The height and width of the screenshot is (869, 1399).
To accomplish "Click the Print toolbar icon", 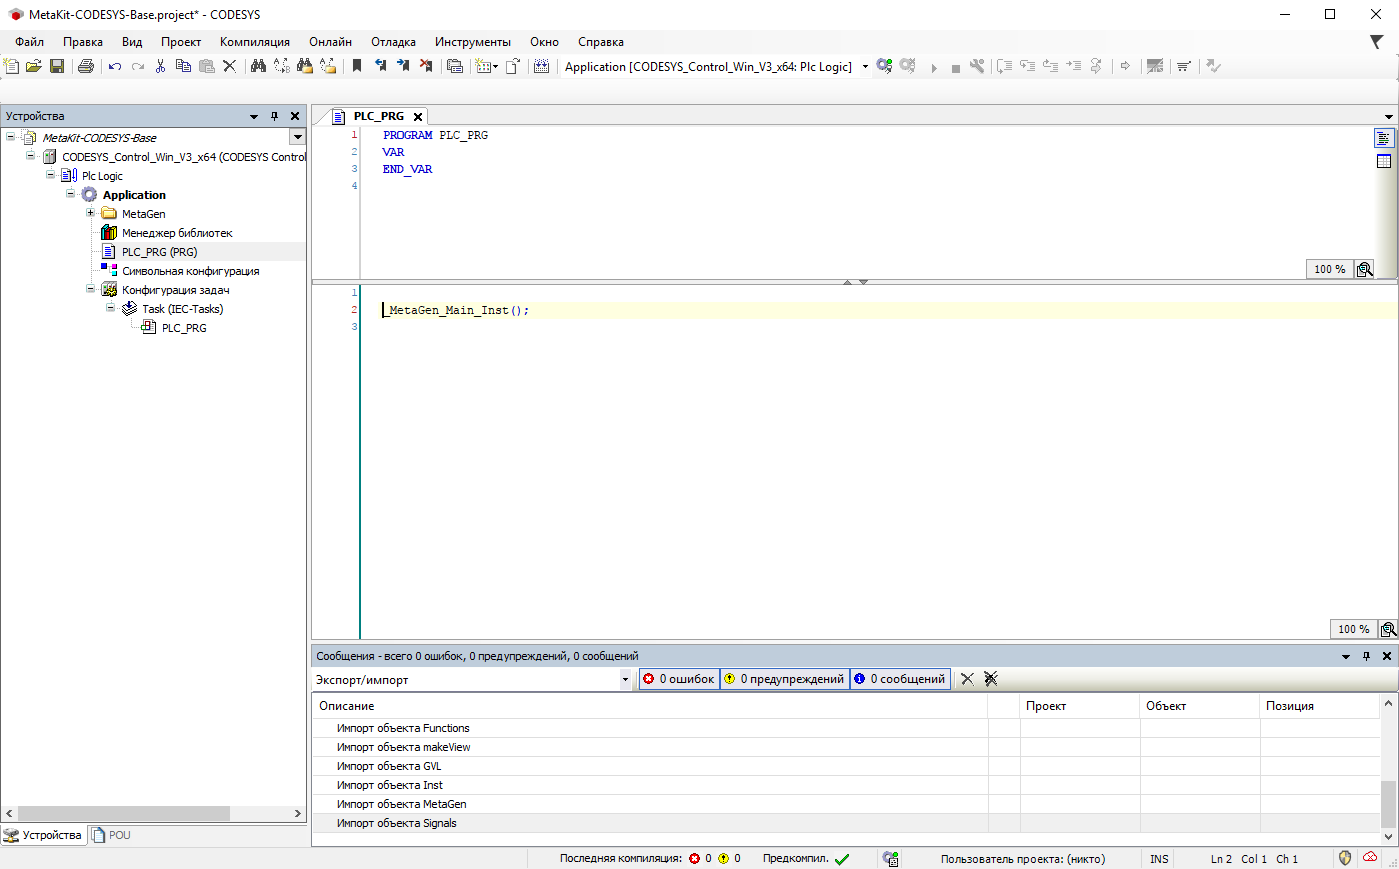I will [86, 66].
